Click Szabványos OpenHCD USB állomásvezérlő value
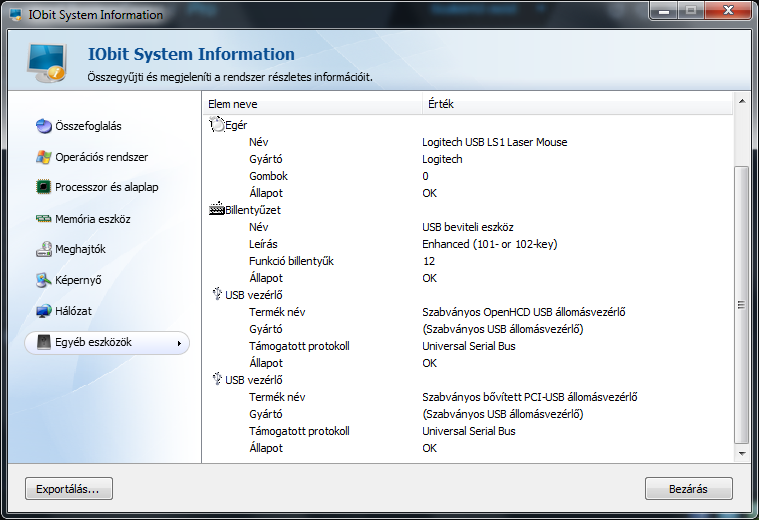The image size is (759, 520). coord(524,312)
